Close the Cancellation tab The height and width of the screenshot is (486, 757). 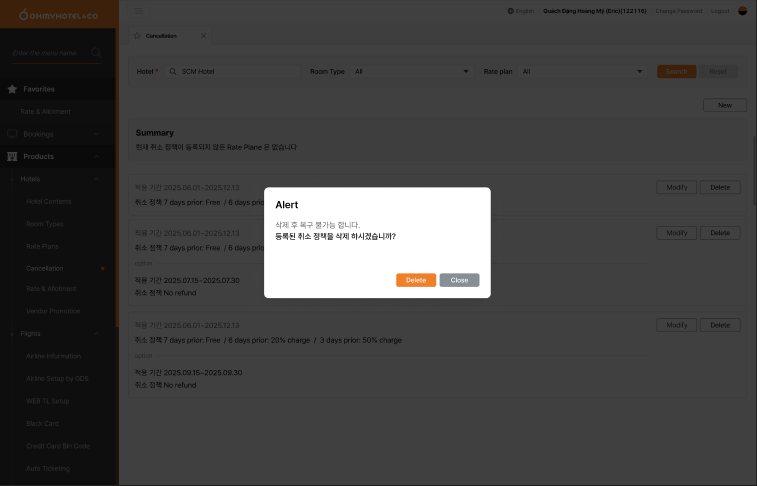[x=203, y=36]
